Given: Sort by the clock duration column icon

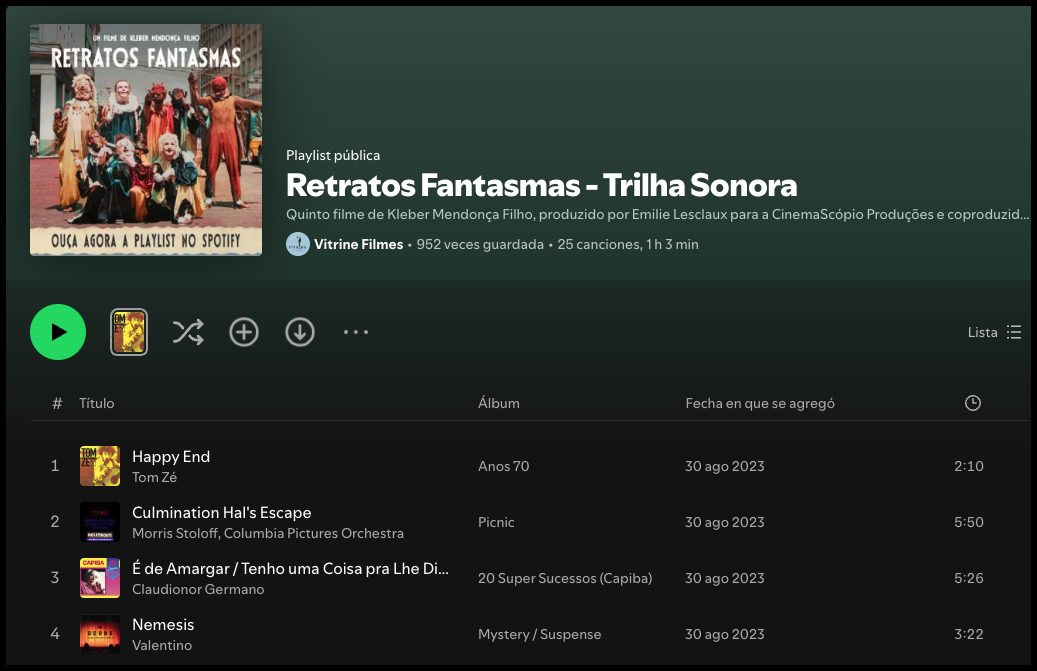Looking at the screenshot, I should (x=973, y=403).
